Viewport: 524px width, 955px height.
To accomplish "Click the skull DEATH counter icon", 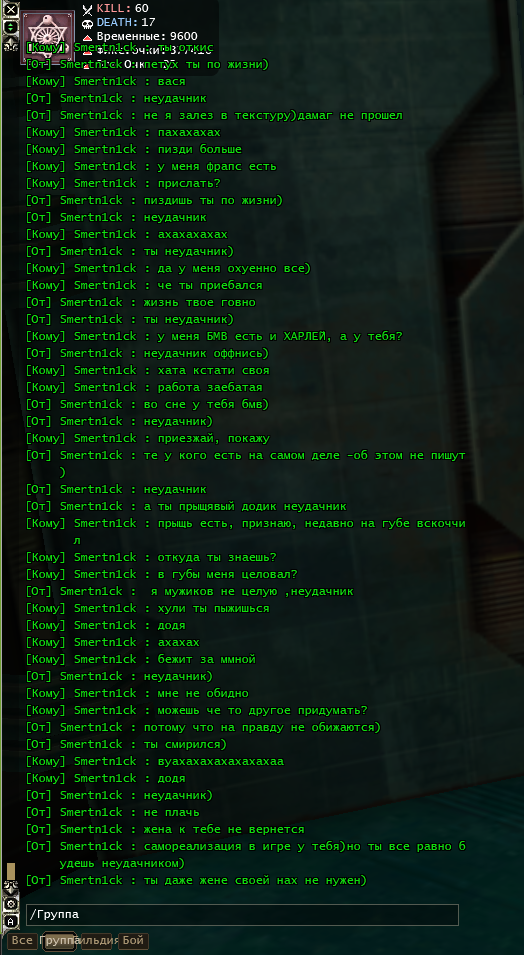I will 87,24.
